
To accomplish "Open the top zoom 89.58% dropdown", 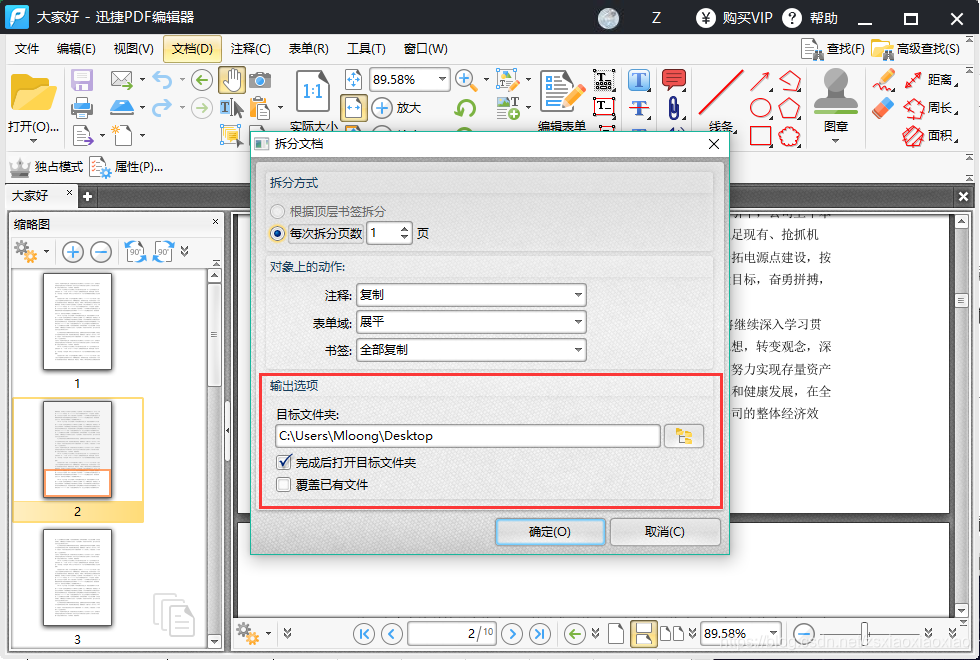I will coord(442,79).
